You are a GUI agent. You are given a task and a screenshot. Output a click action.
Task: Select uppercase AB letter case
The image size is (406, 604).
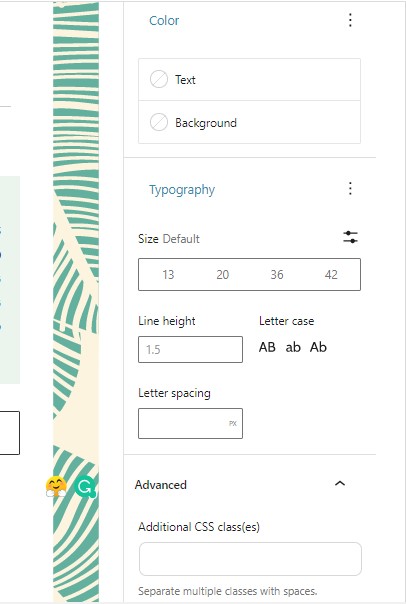click(267, 347)
